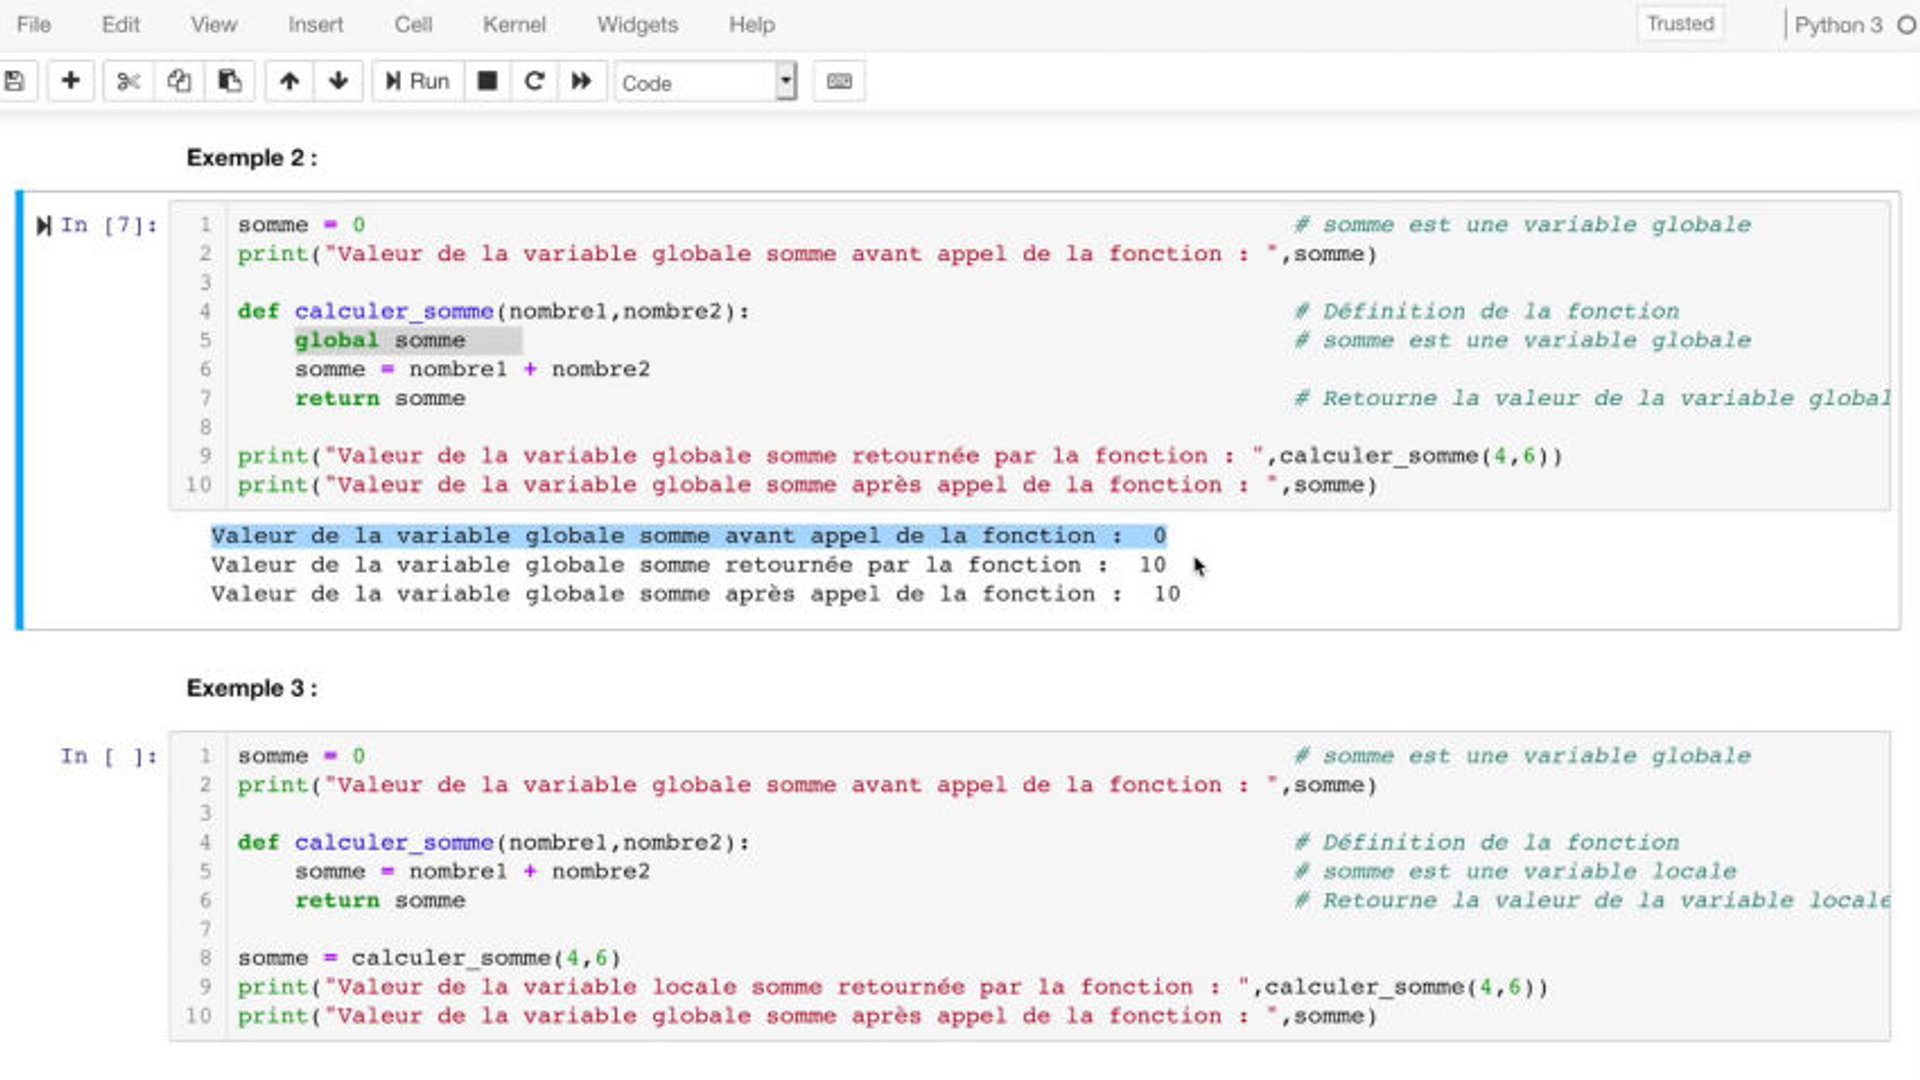
Task: Place cursor on 'global somme' line in cell 7
Action: 380,341
